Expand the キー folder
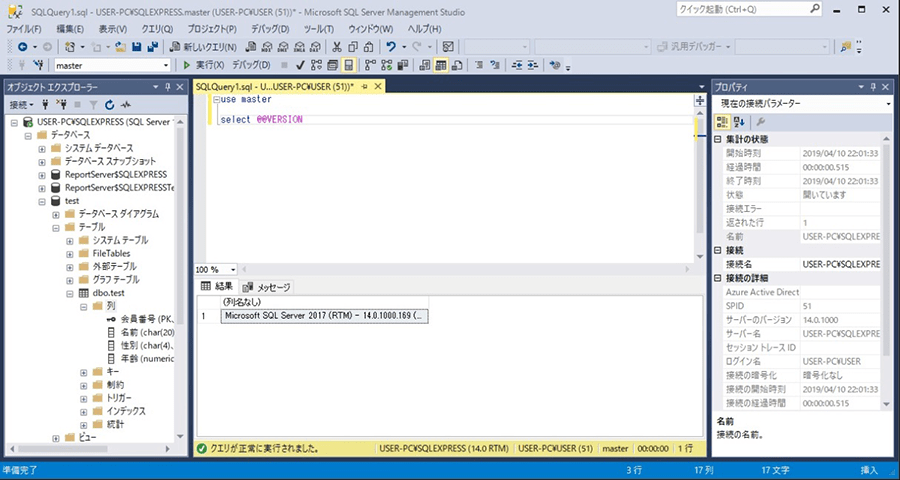 click(83, 372)
